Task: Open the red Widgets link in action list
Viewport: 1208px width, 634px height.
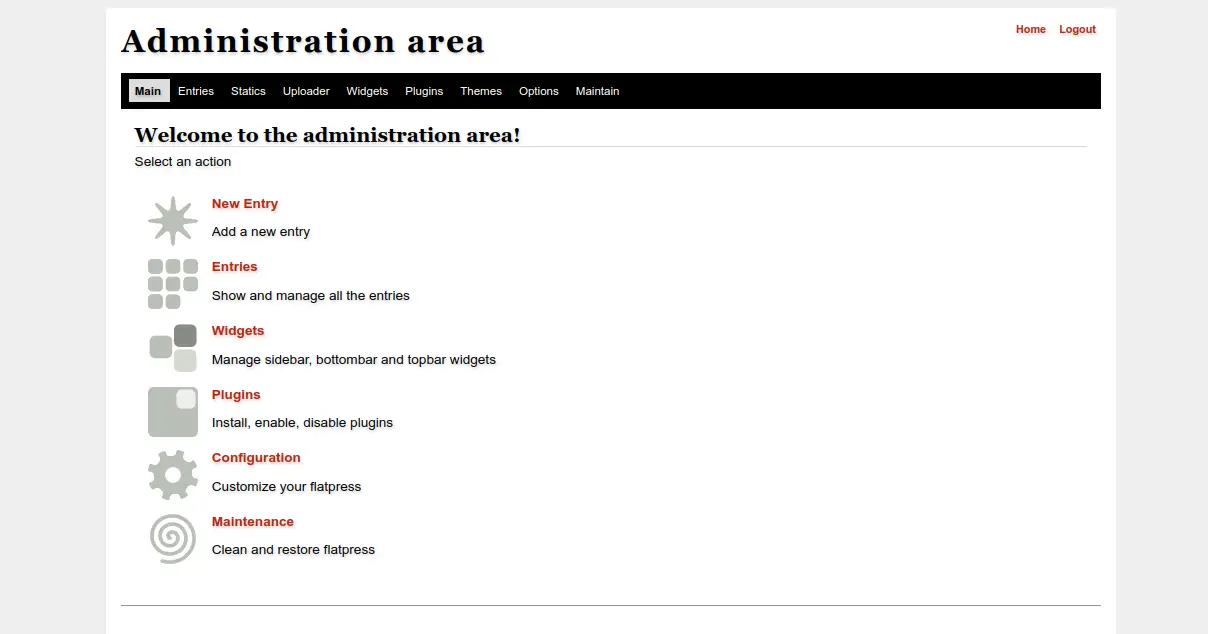Action: point(238,331)
